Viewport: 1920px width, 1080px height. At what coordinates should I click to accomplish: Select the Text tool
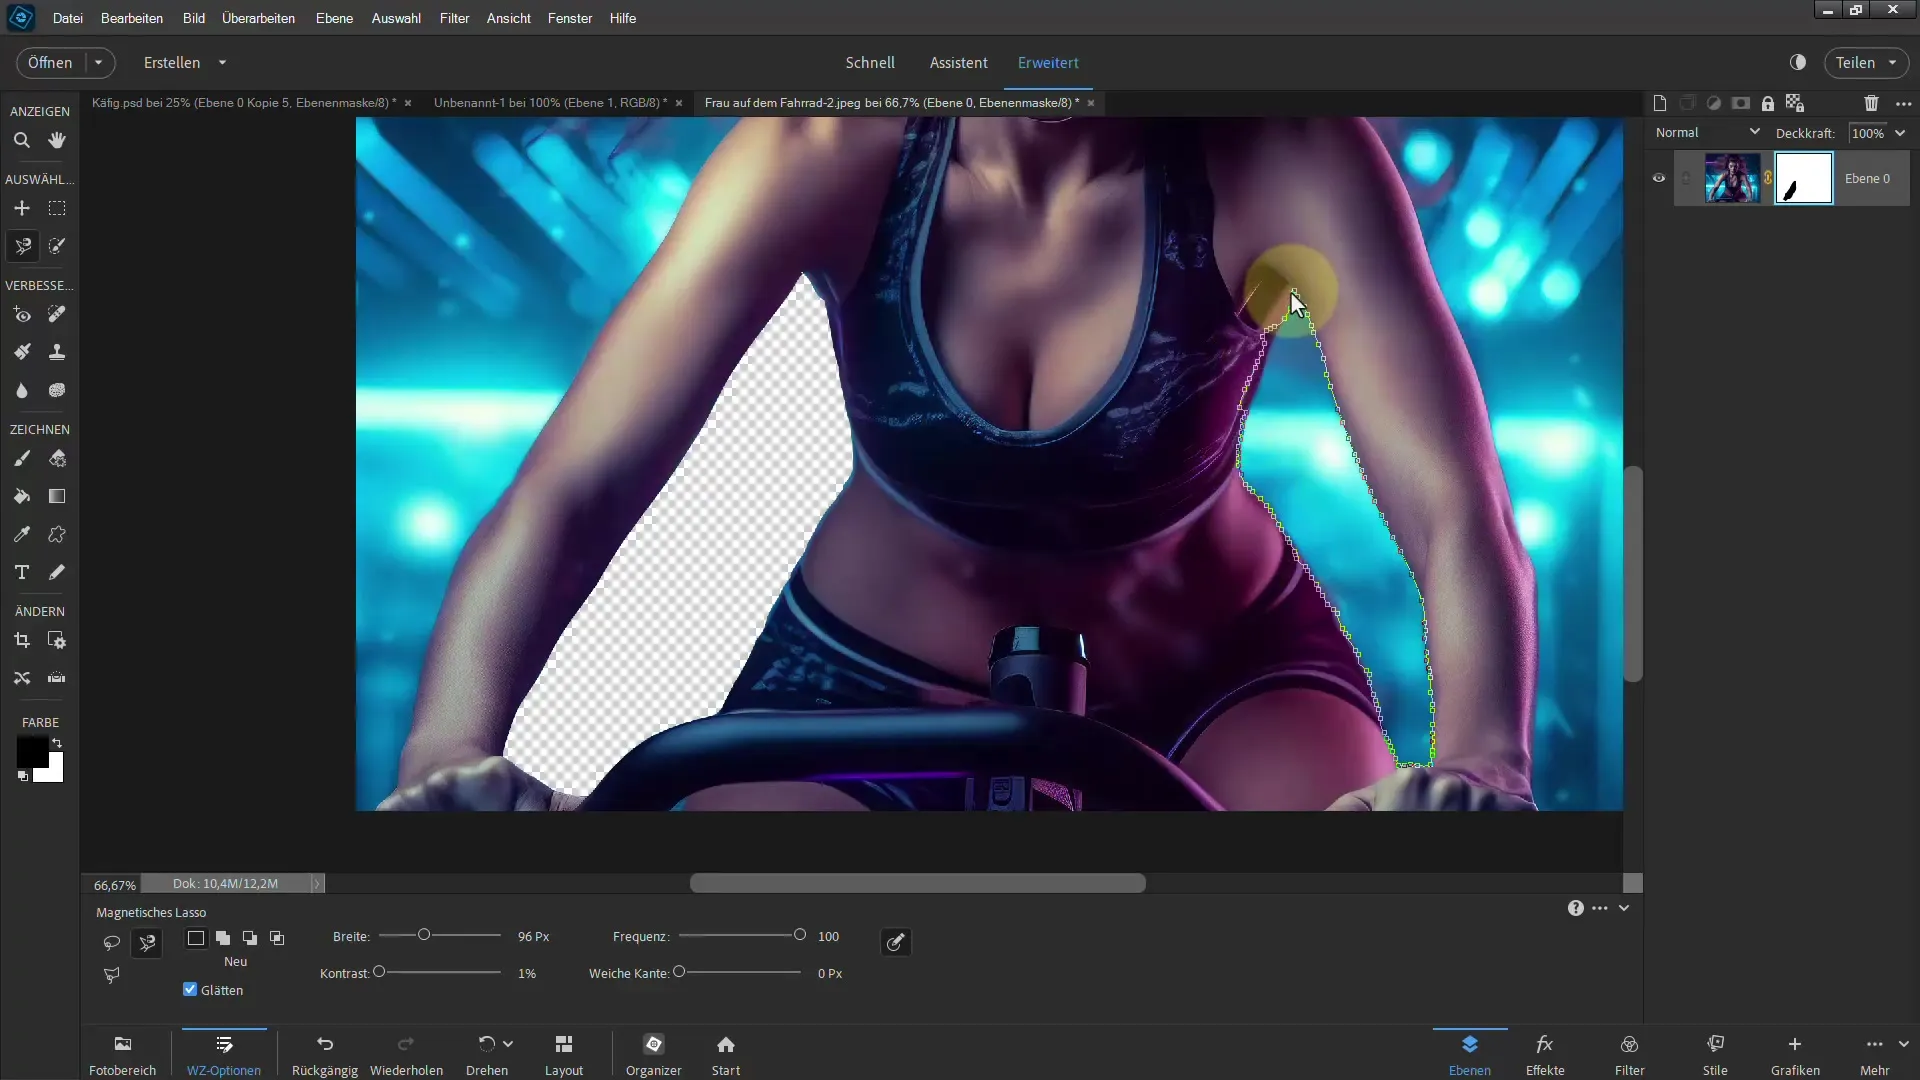click(x=21, y=572)
